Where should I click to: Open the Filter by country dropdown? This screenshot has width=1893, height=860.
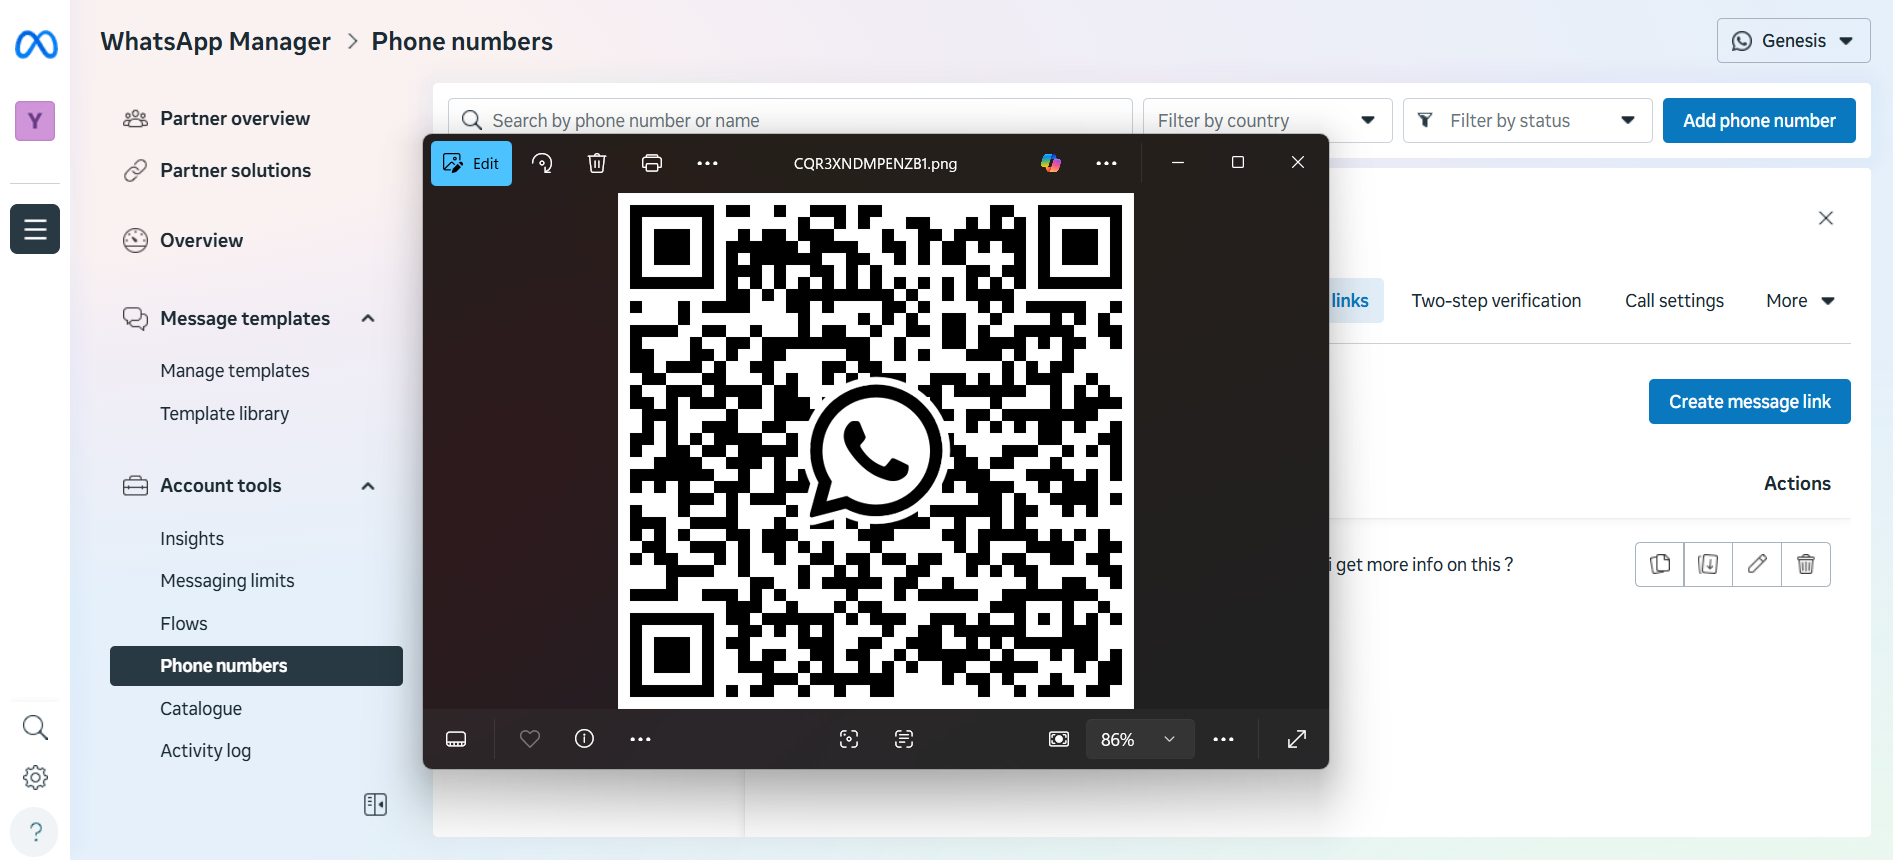click(x=1266, y=121)
